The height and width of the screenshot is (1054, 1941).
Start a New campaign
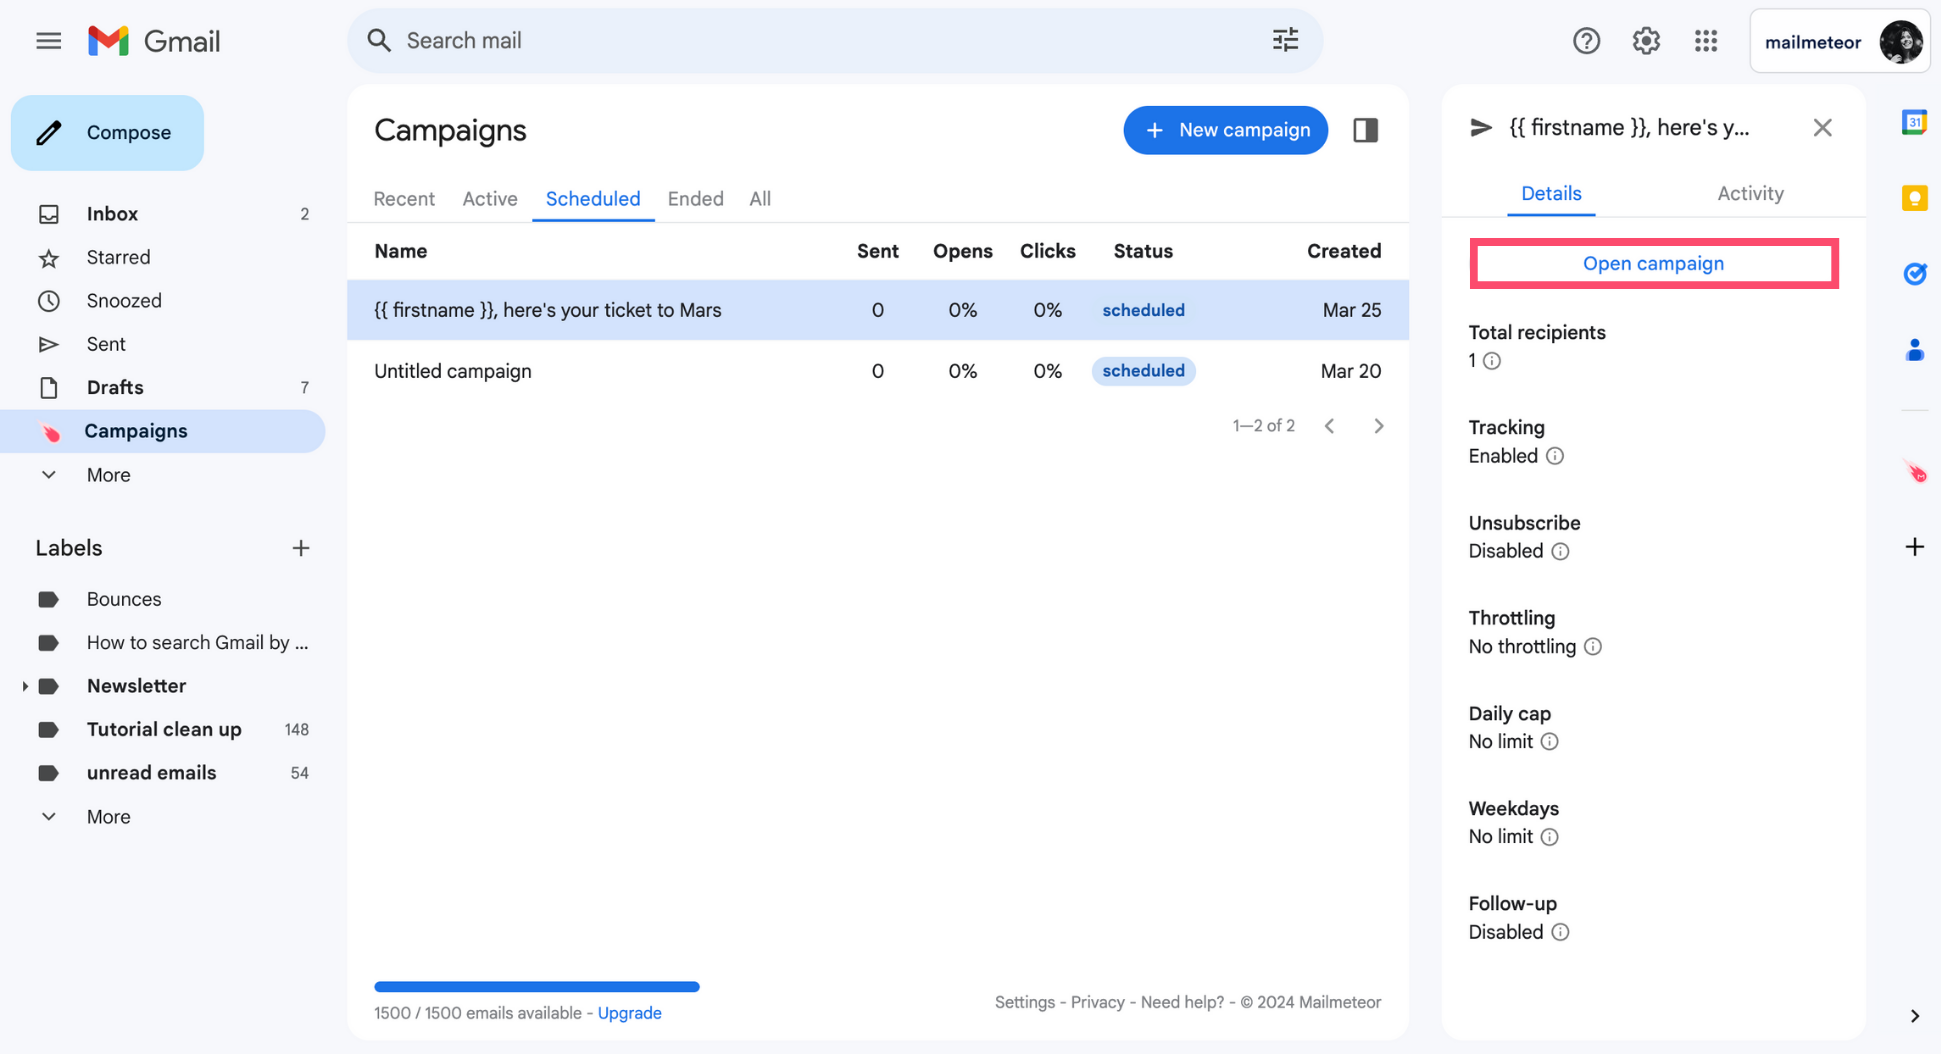pyautogui.click(x=1225, y=130)
